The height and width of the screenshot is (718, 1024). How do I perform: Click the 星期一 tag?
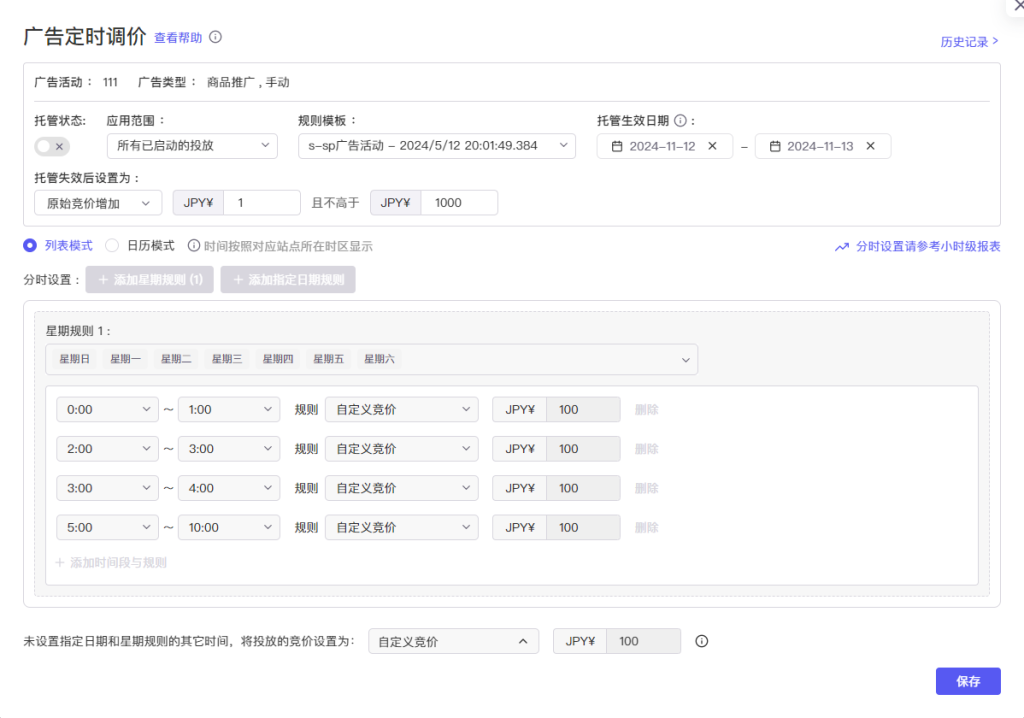click(125, 359)
